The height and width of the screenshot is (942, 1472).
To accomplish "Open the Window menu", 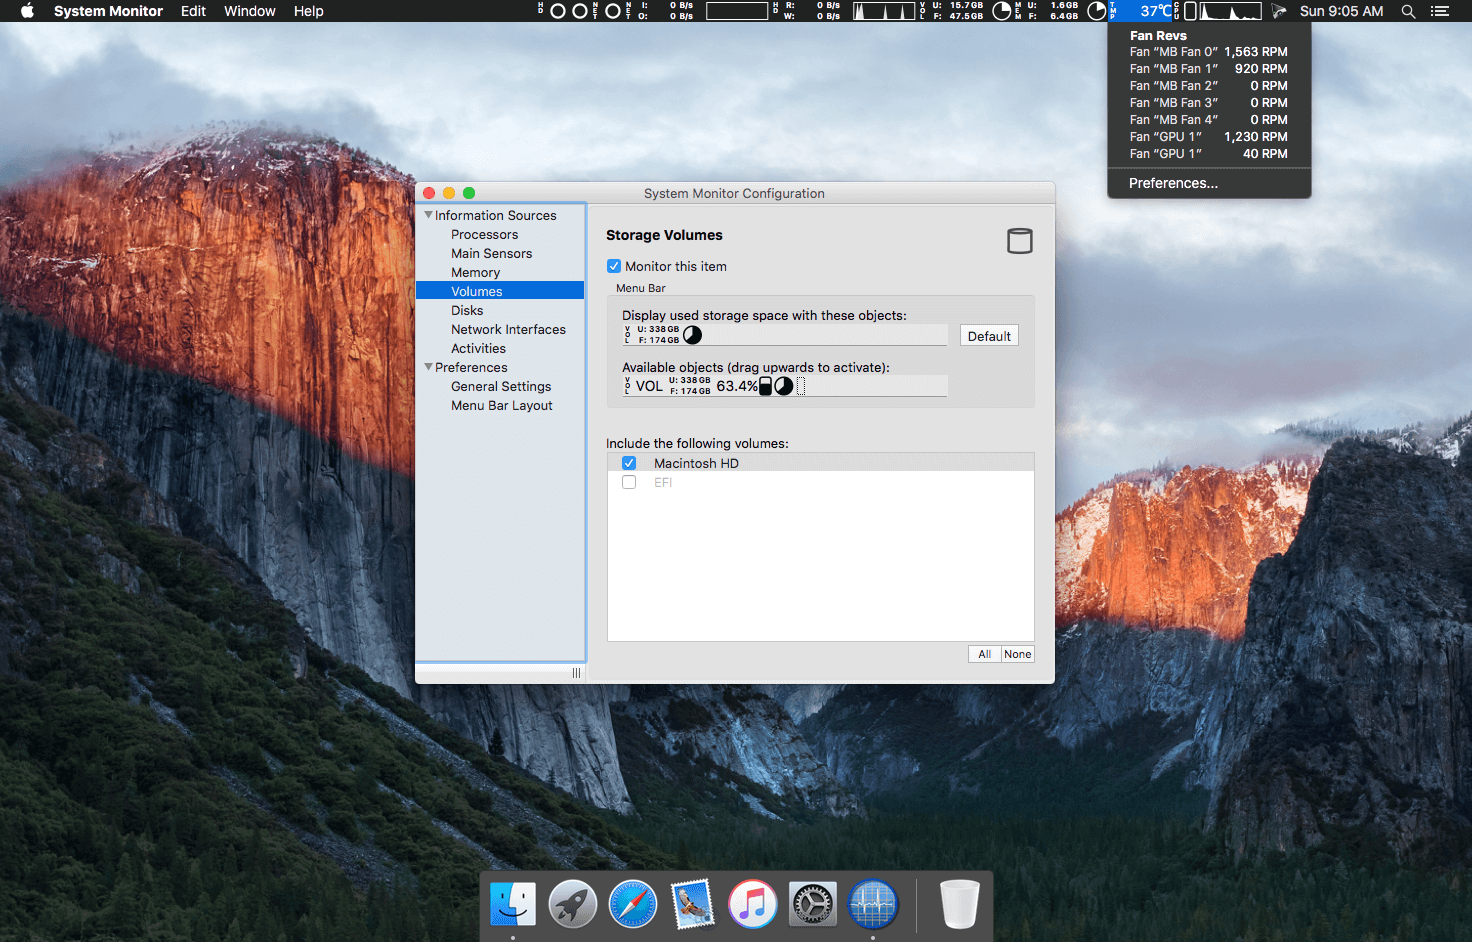I will [250, 11].
